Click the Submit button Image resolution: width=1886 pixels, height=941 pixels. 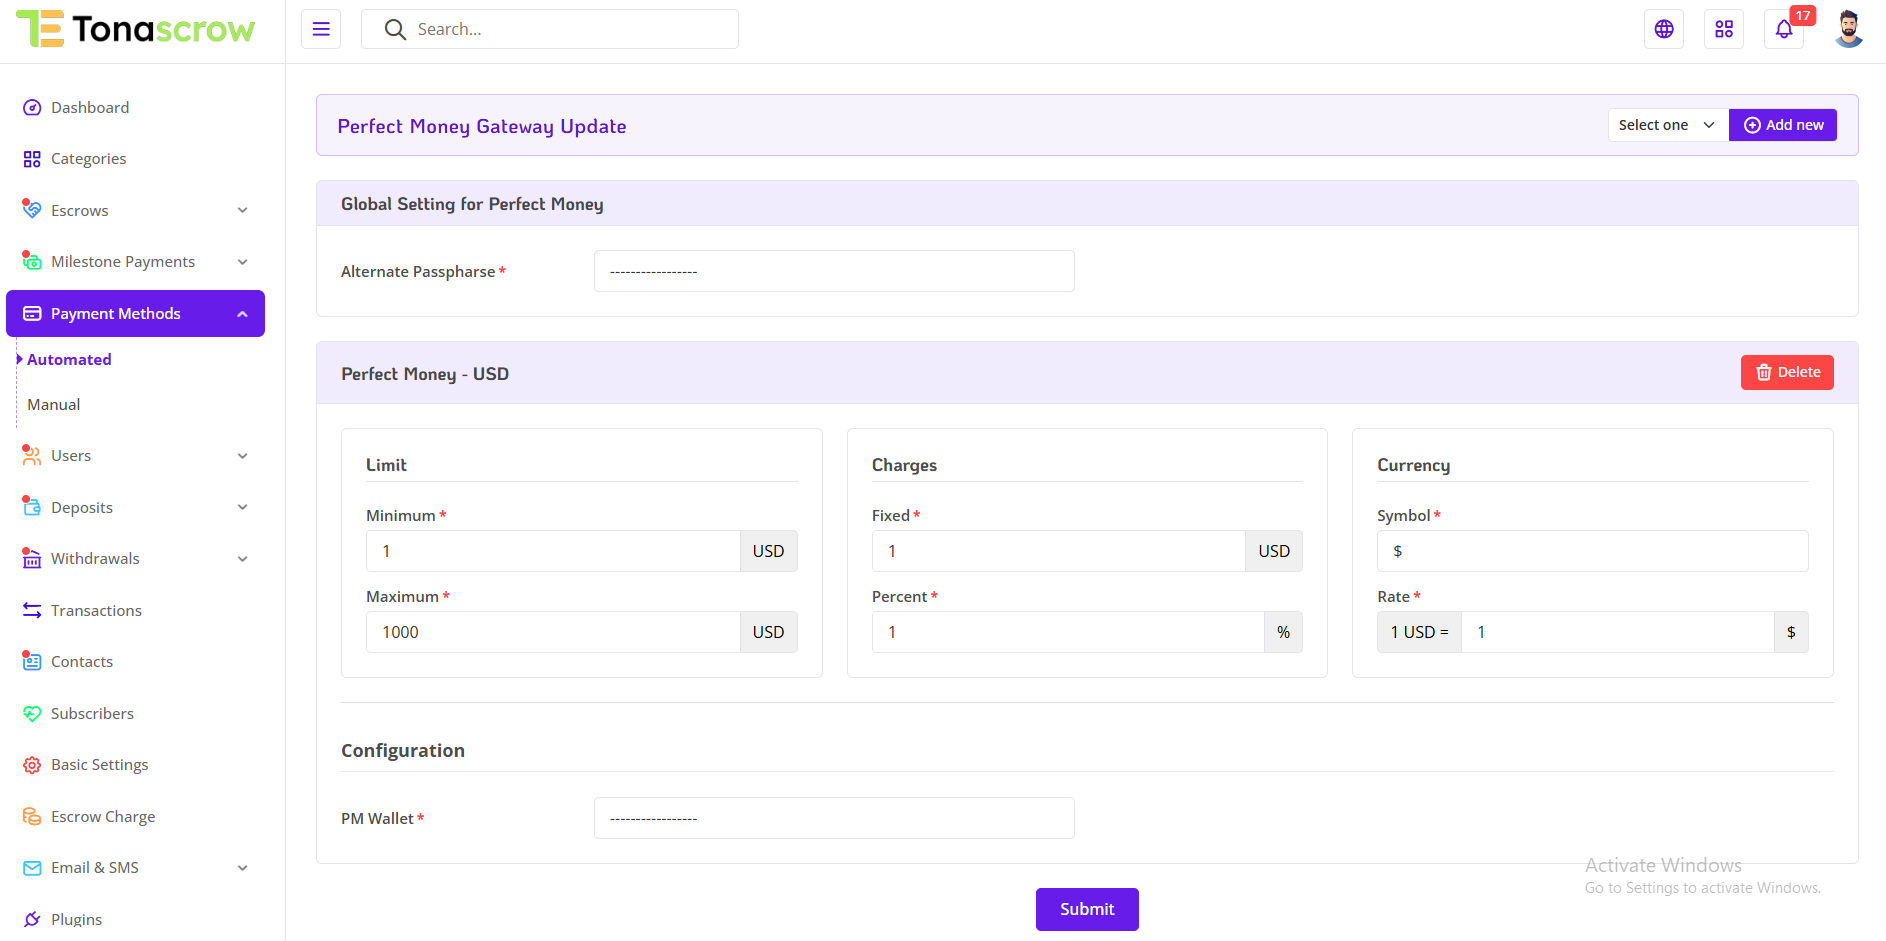coord(1087,909)
